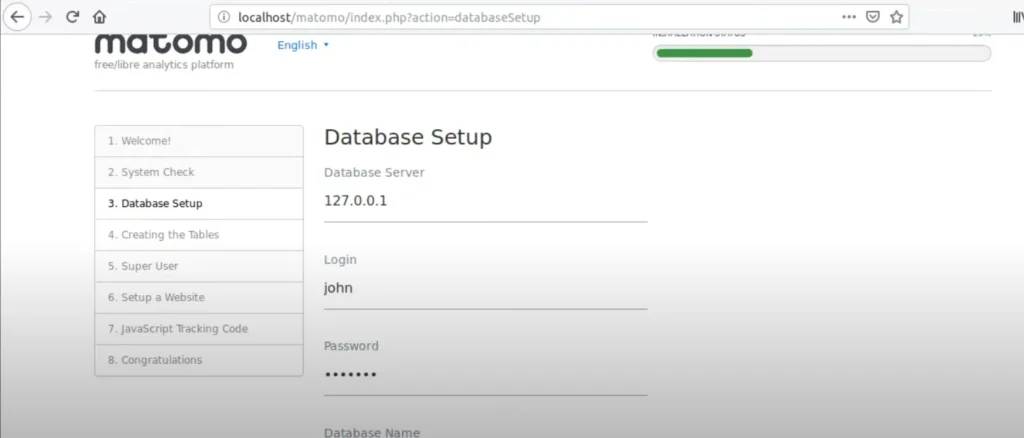The height and width of the screenshot is (438, 1024).
Task: Open the Library icon in the browser toolbar
Action: click(1018, 18)
